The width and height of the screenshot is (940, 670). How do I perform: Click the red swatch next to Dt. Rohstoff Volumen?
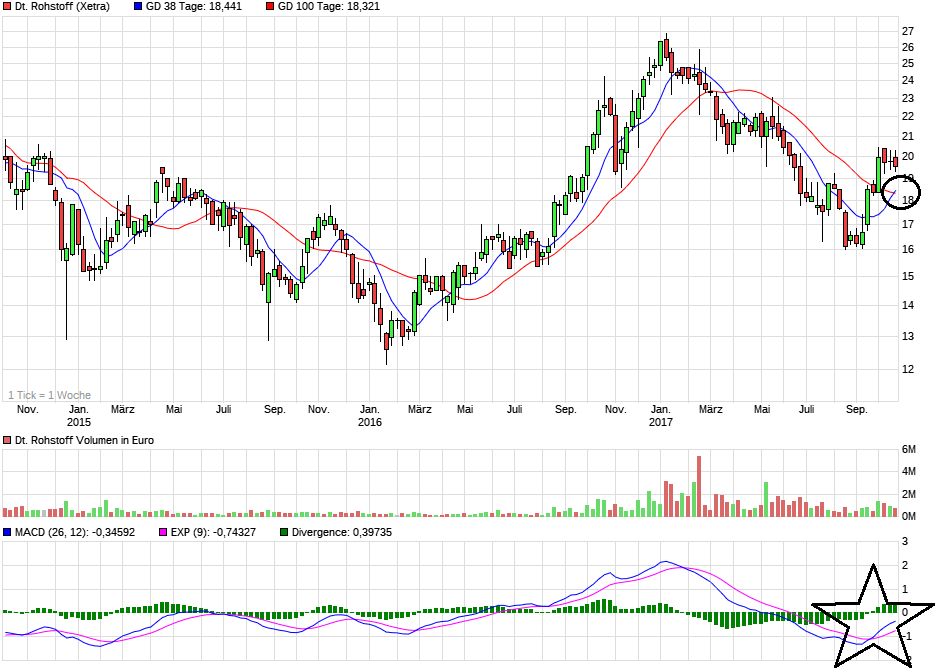pyautogui.click(x=7, y=440)
